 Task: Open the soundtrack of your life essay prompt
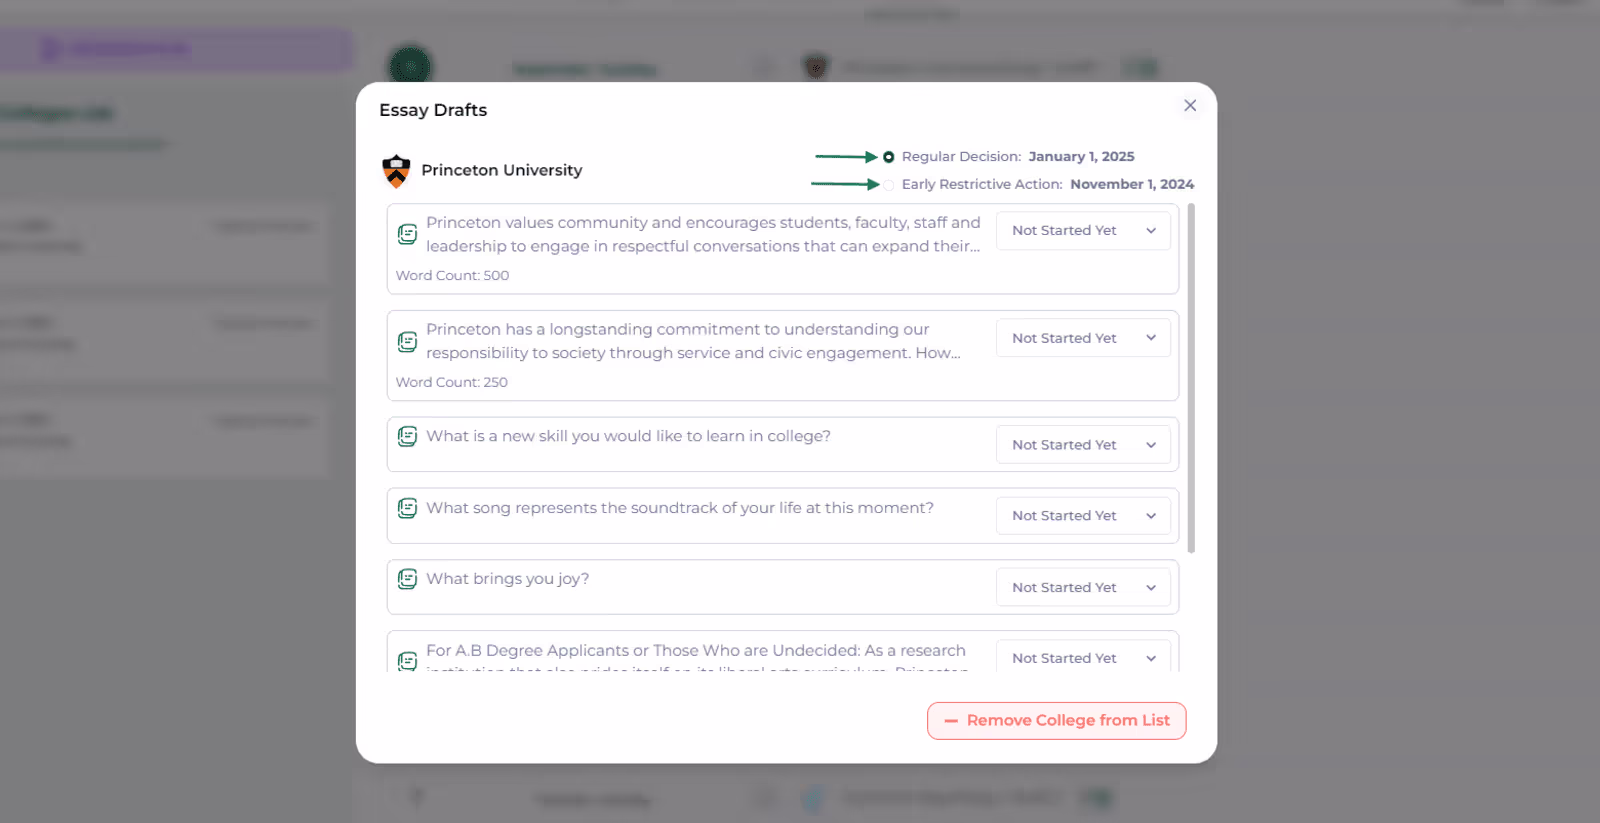(680, 508)
